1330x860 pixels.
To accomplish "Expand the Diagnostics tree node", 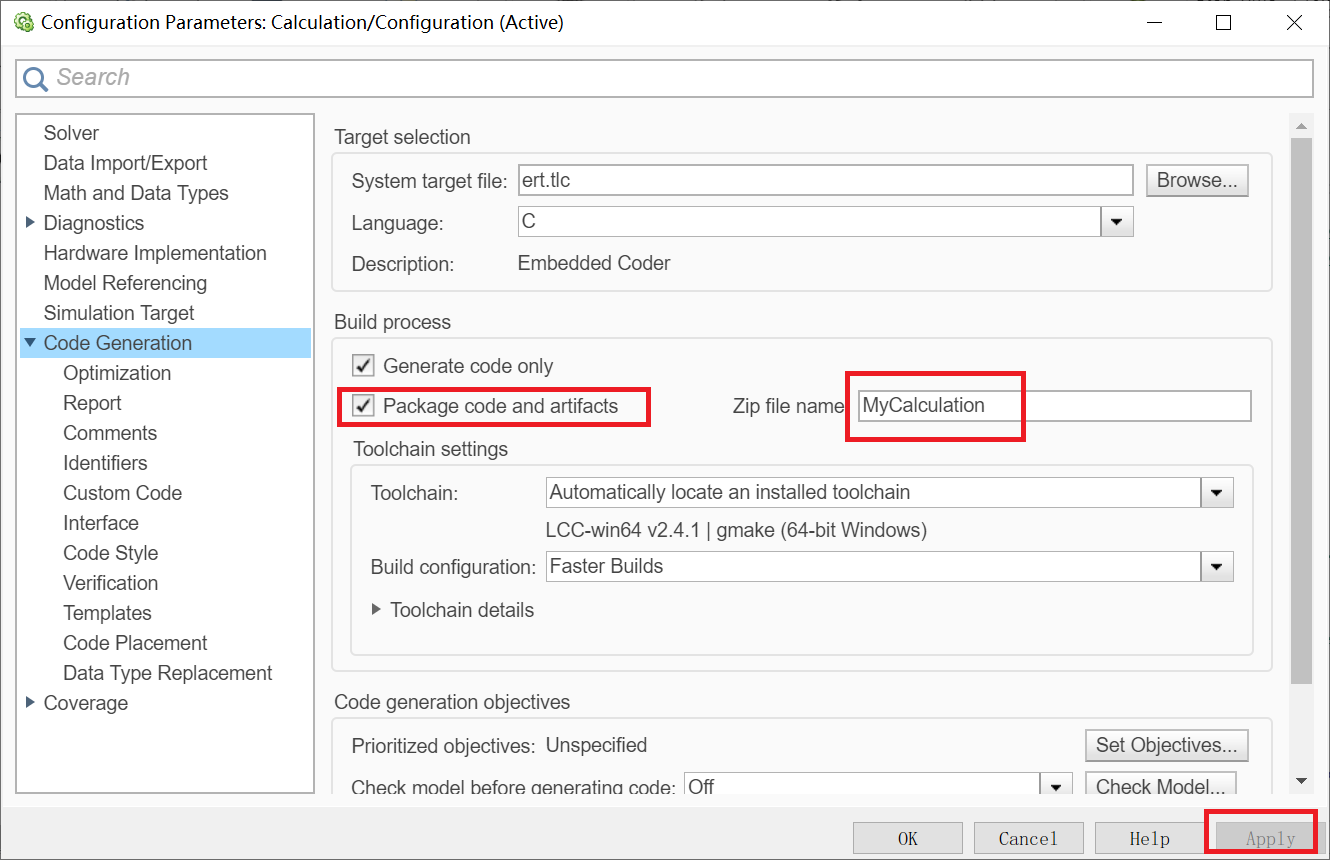I will click(x=30, y=223).
